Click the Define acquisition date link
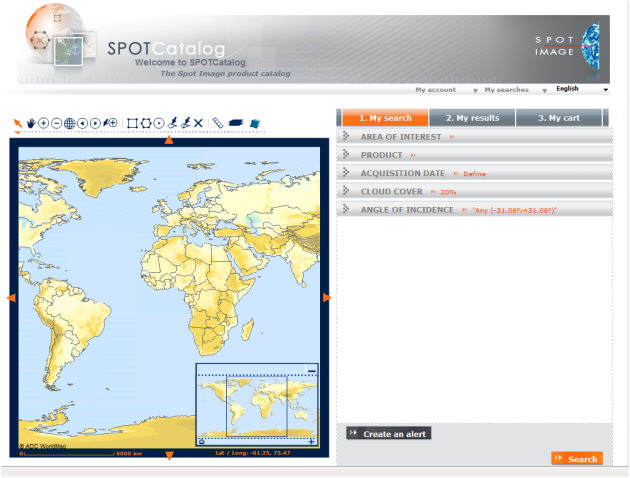This screenshot has height=478, width=630. pos(475,174)
